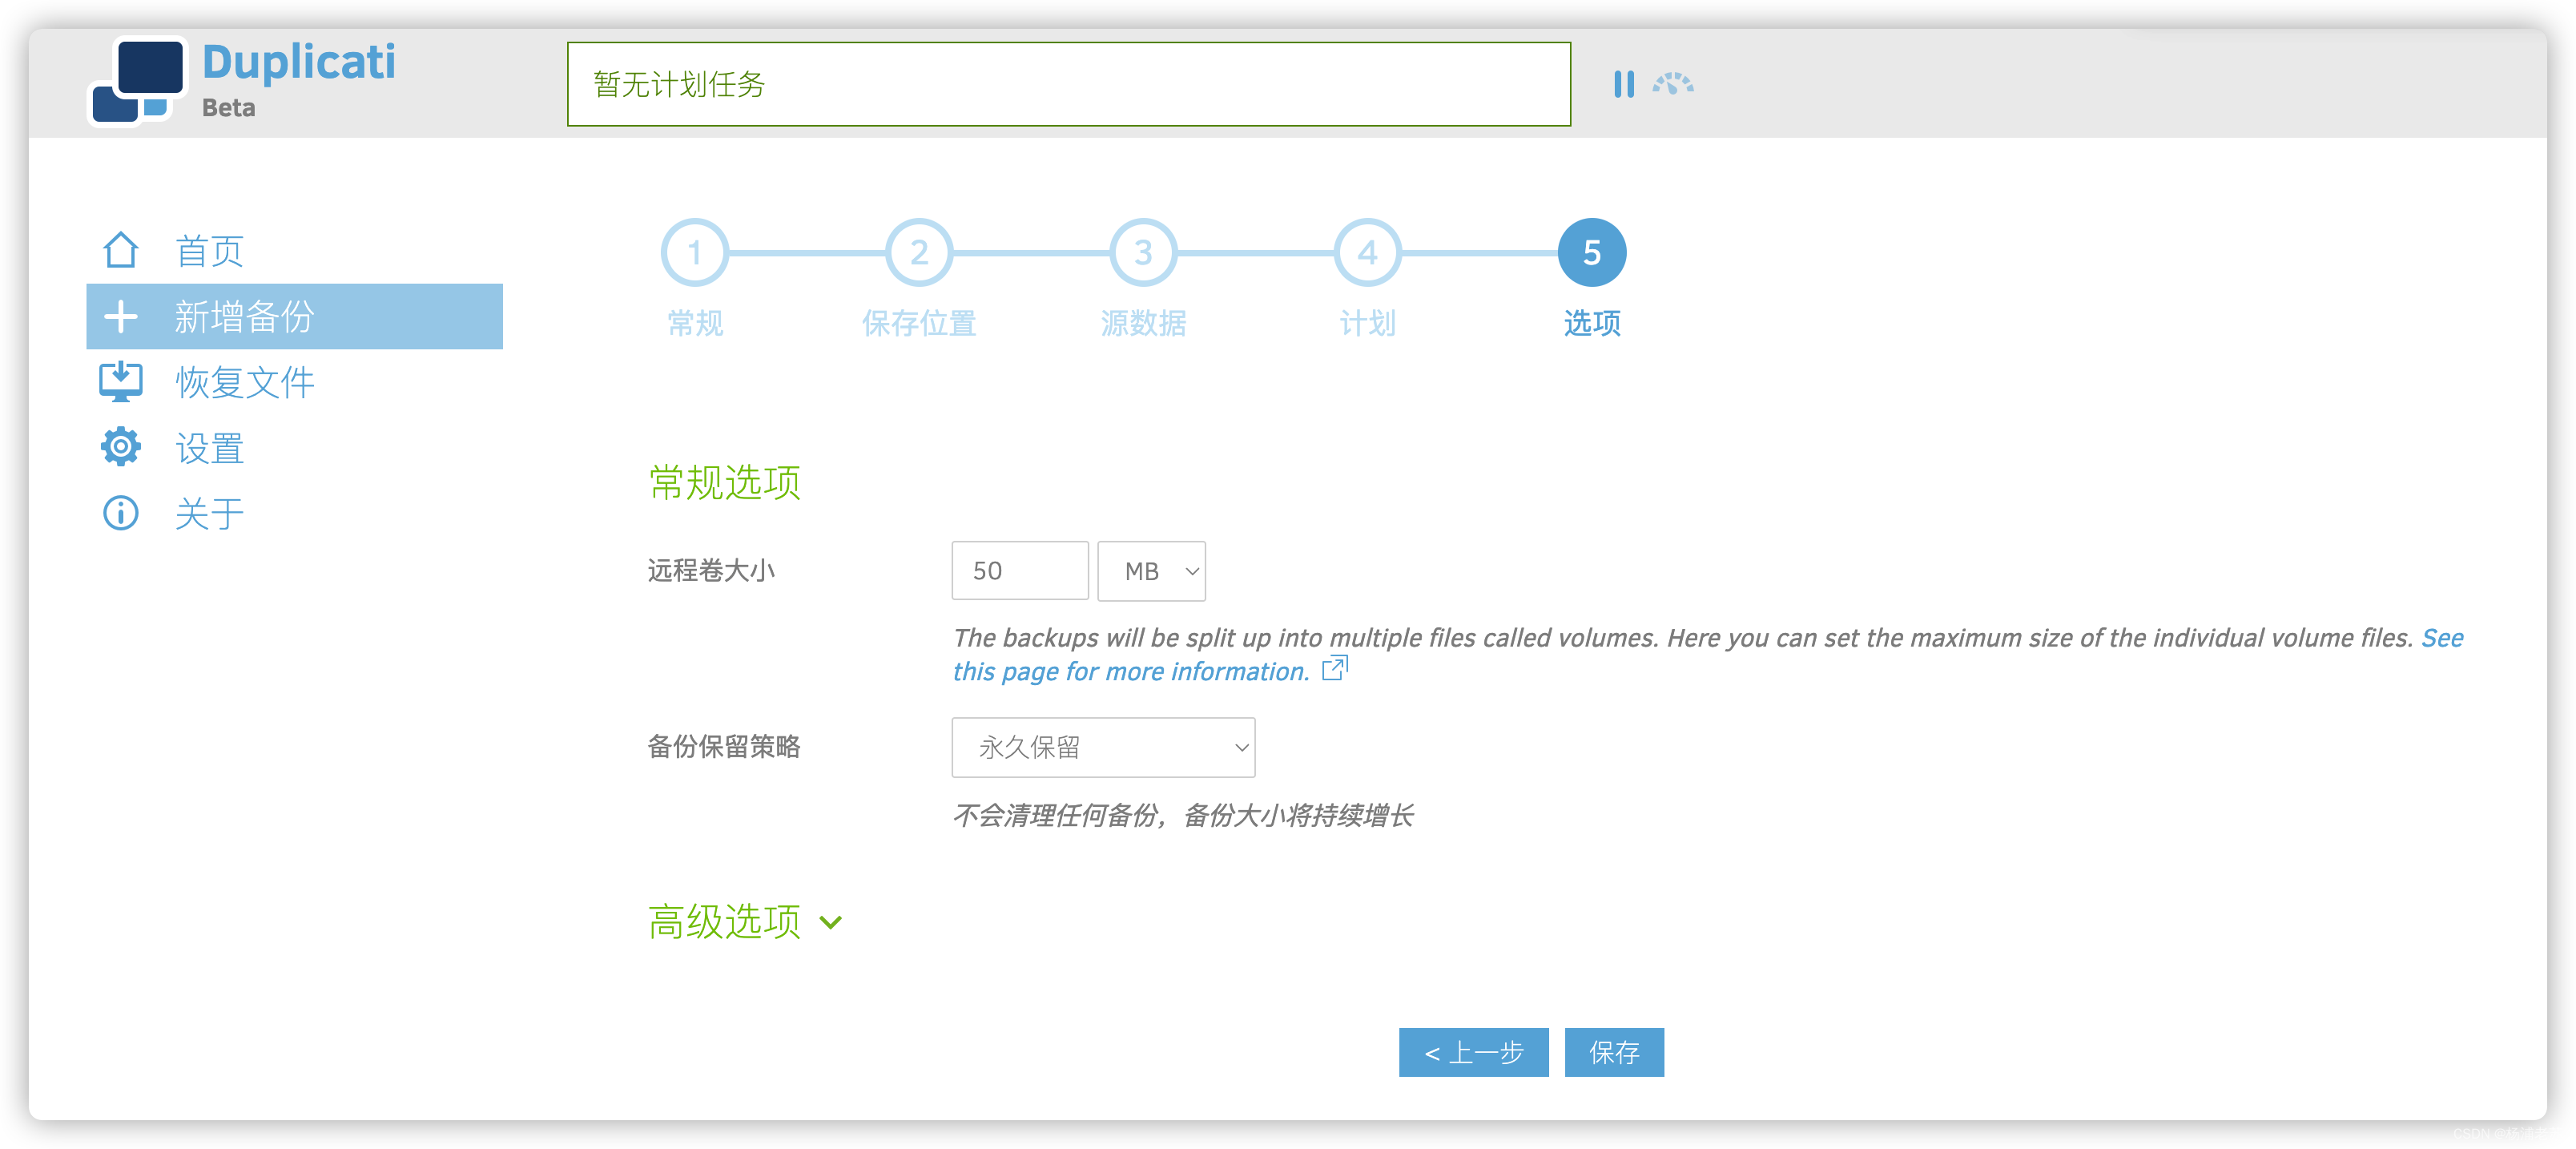
Task: Jump to step 3 源数据
Action: click(x=1143, y=252)
